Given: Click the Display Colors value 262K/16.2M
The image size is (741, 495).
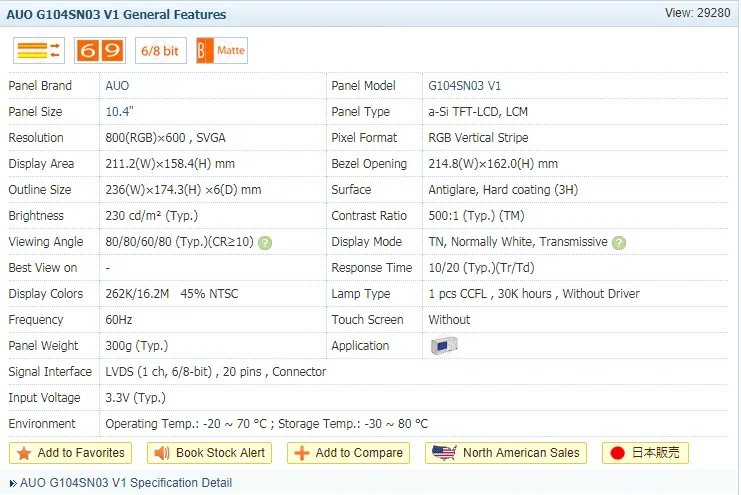Looking at the screenshot, I should (x=137, y=294).
